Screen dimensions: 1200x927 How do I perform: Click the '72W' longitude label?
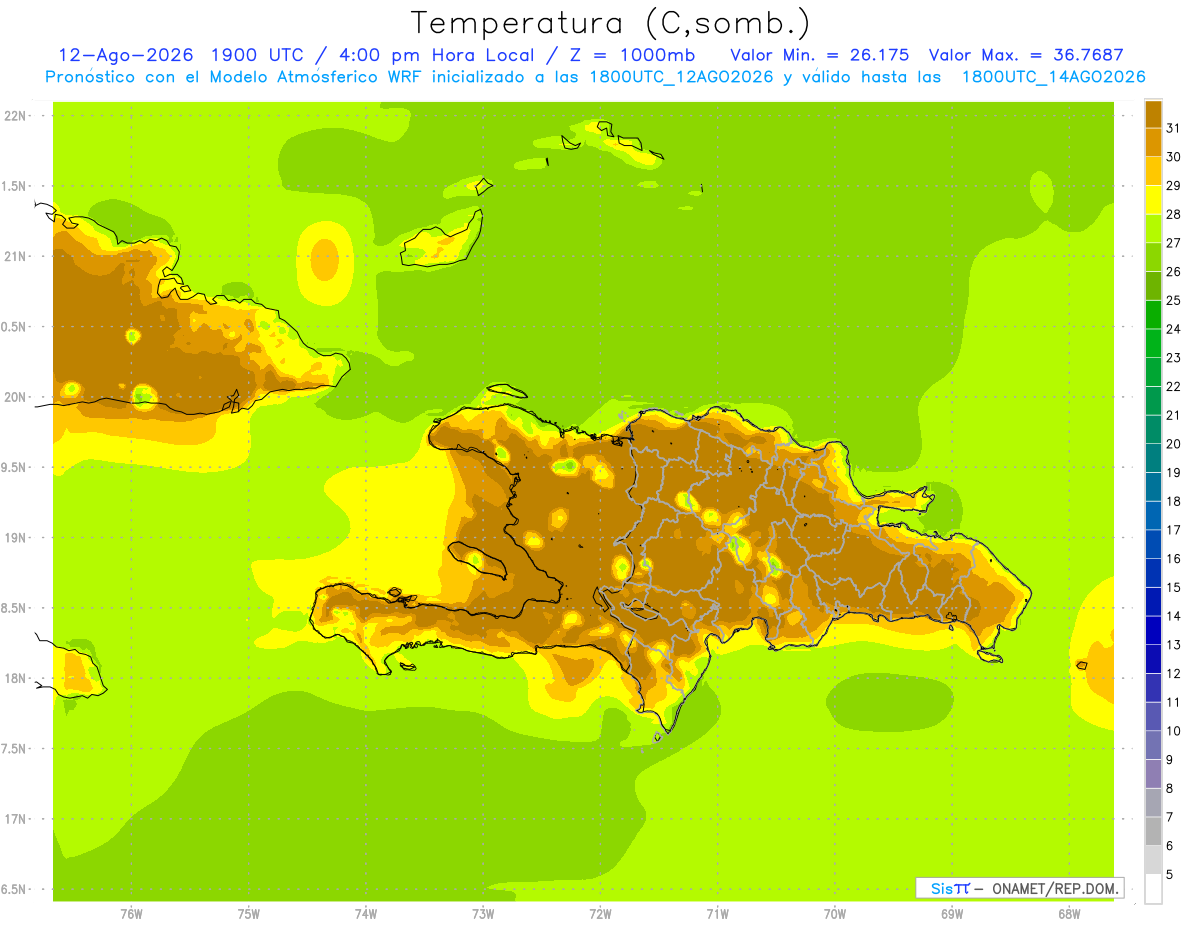(600, 914)
